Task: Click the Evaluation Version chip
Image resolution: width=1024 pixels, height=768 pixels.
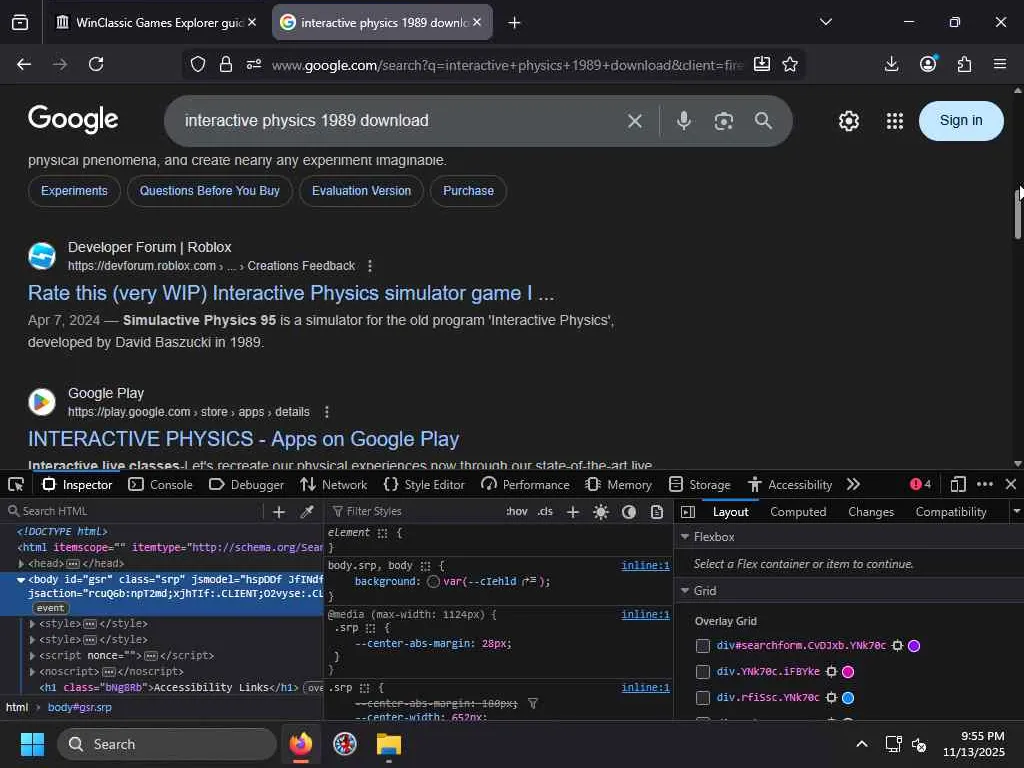Action: (x=361, y=191)
